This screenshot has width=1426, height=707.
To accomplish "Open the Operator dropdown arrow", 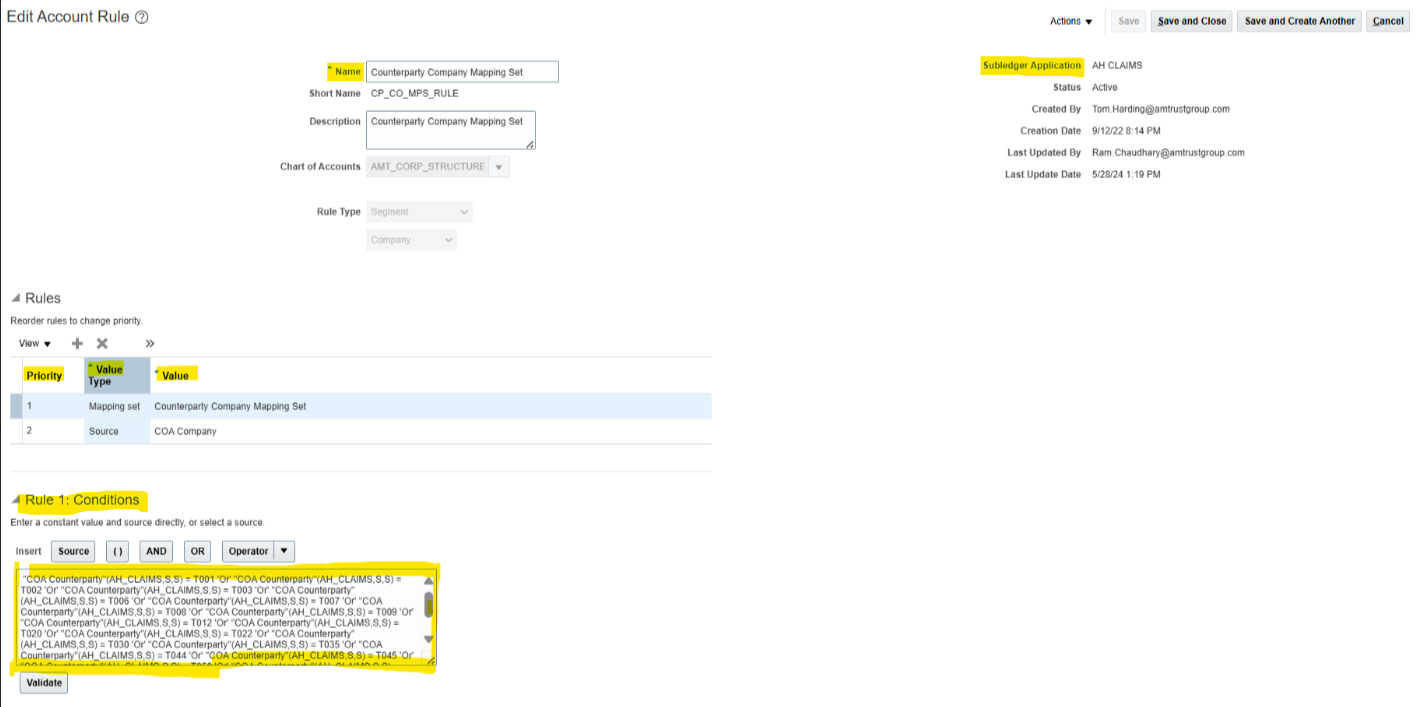I will pos(285,551).
